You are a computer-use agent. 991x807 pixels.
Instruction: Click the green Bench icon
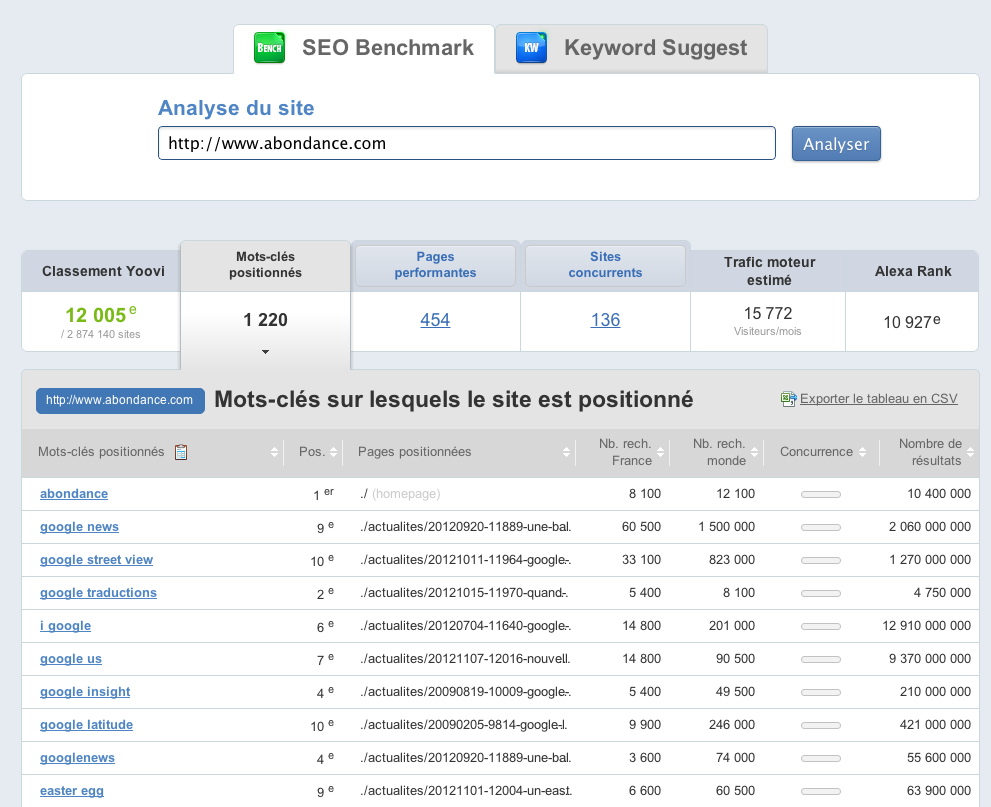coord(269,48)
